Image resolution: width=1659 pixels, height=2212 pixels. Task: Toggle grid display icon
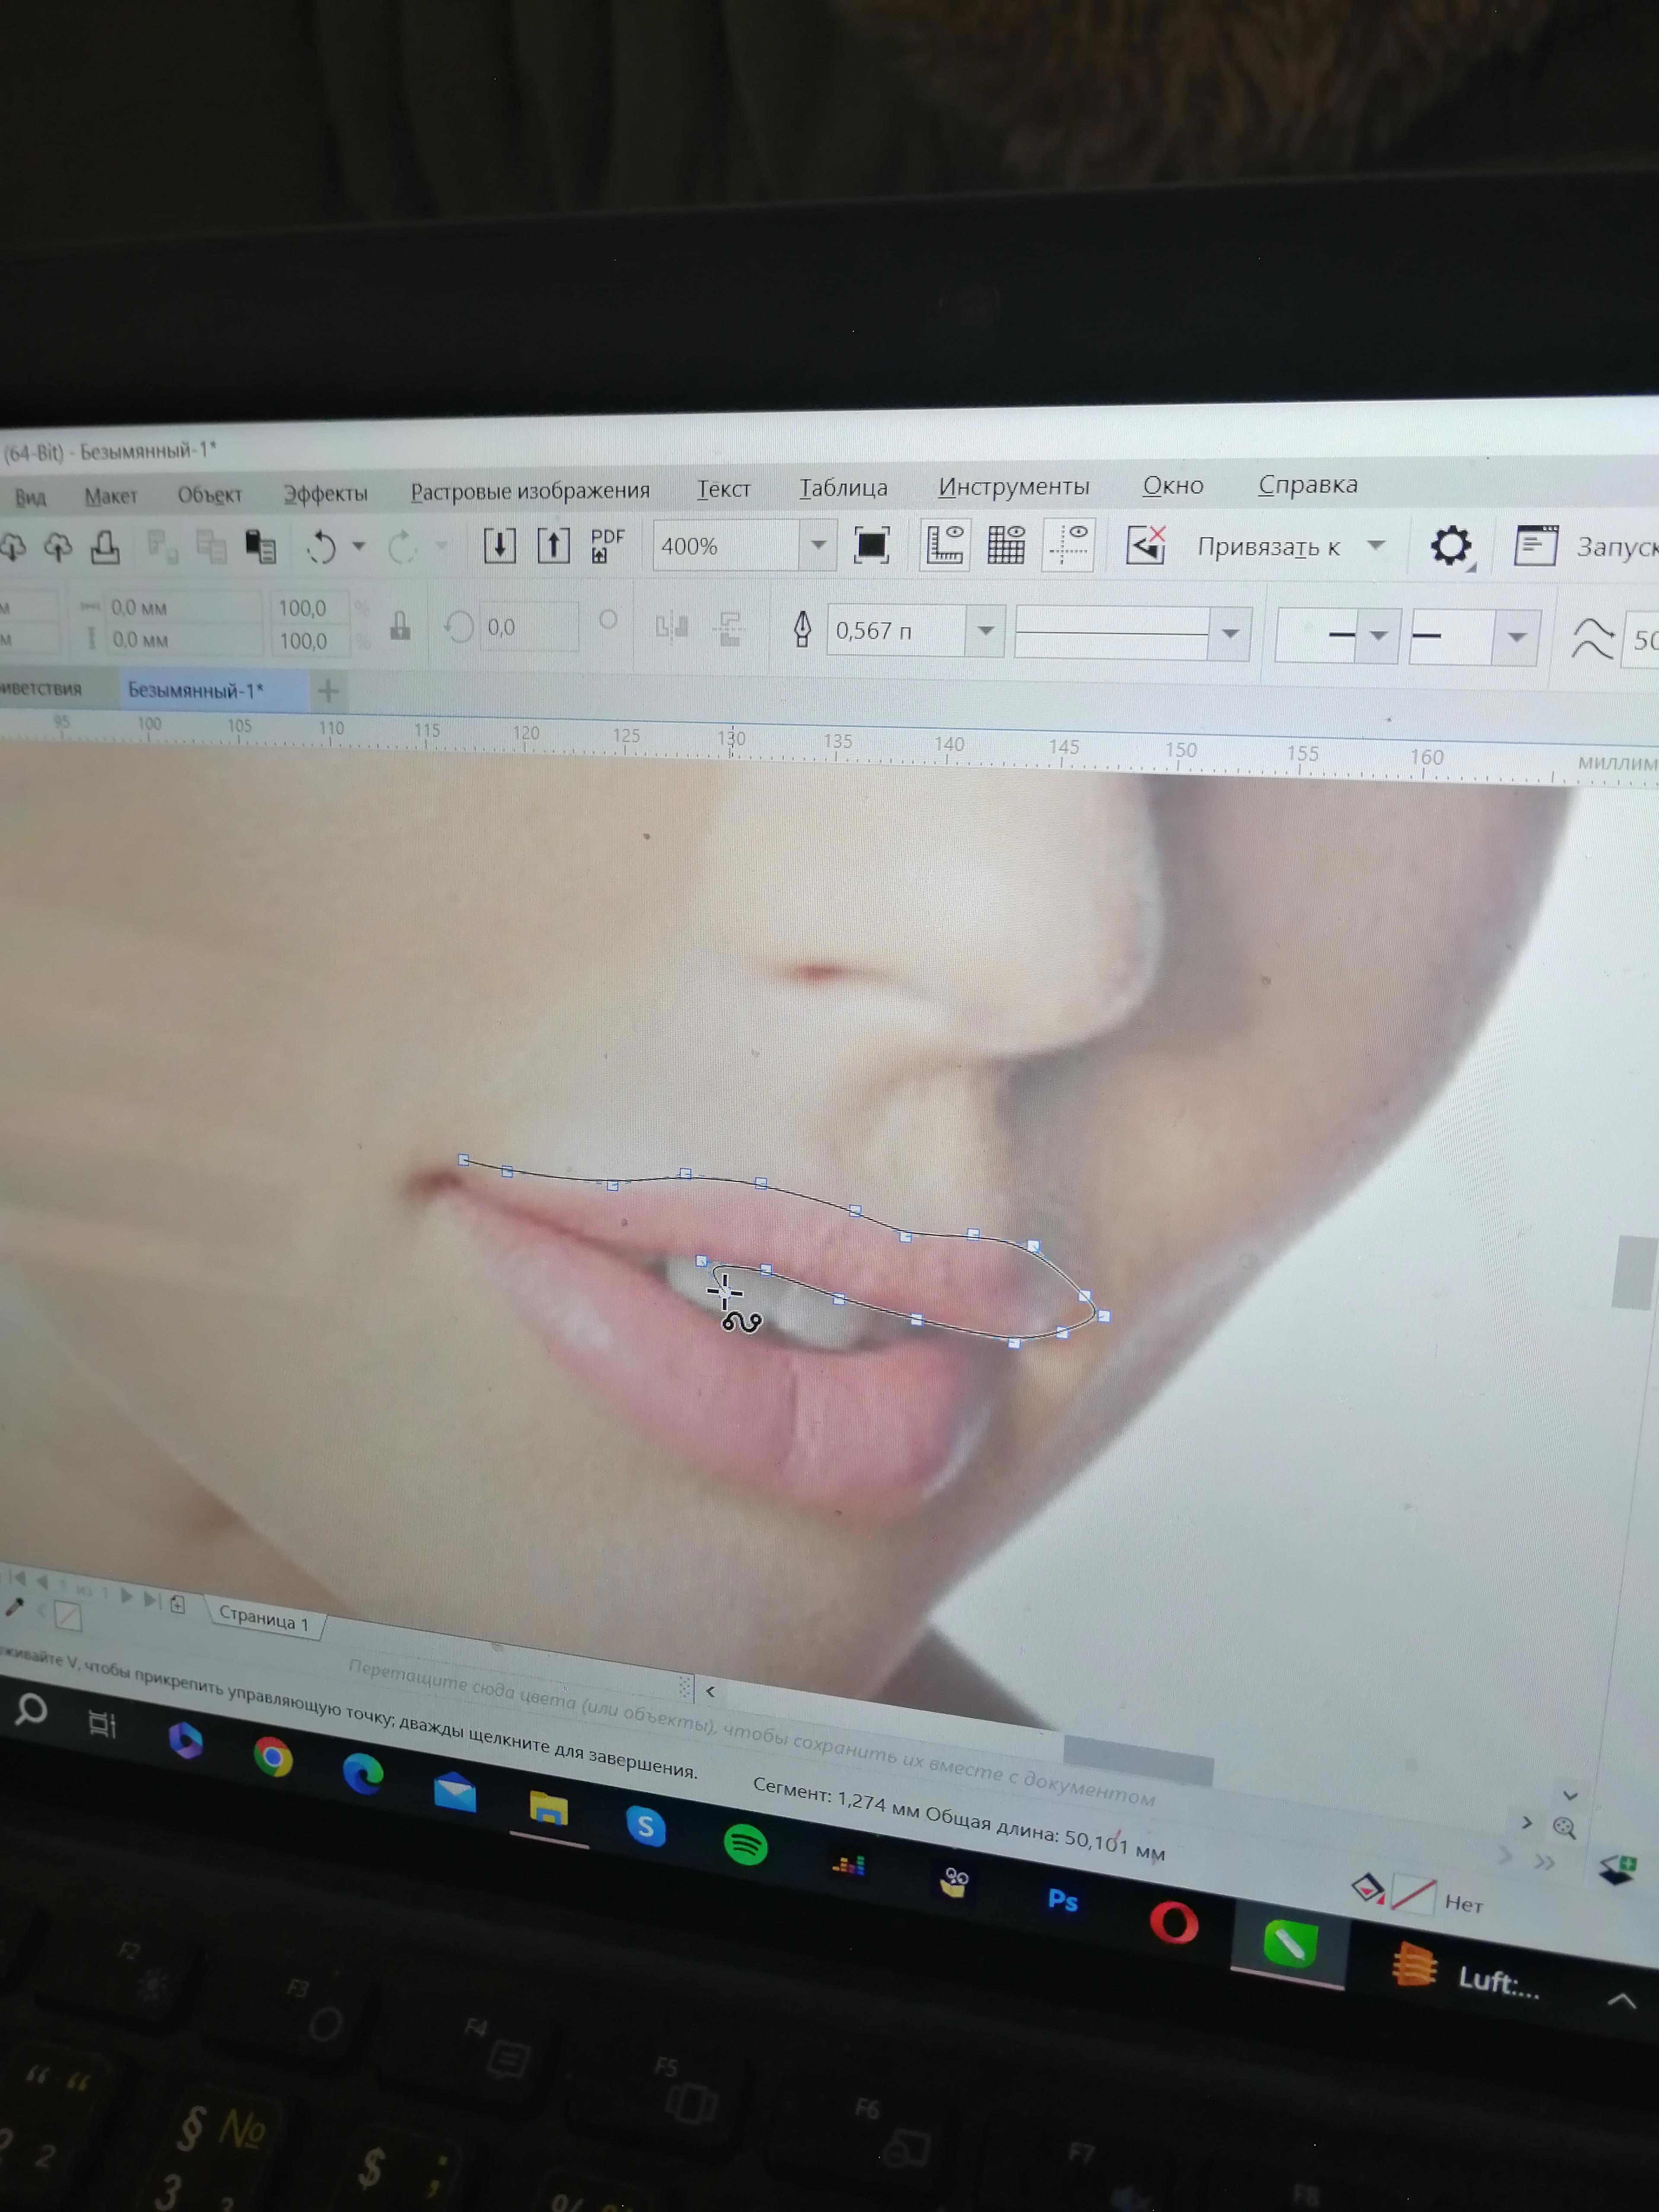(1006, 545)
